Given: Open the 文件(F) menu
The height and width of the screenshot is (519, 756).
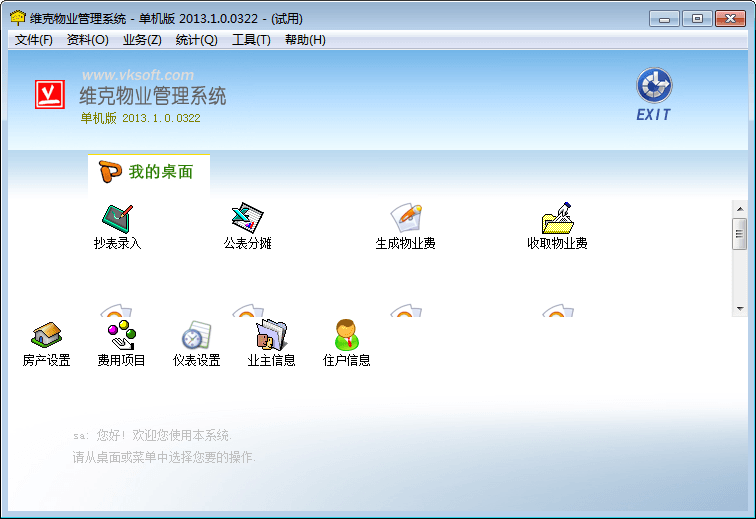Looking at the screenshot, I should [x=34, y=40].
